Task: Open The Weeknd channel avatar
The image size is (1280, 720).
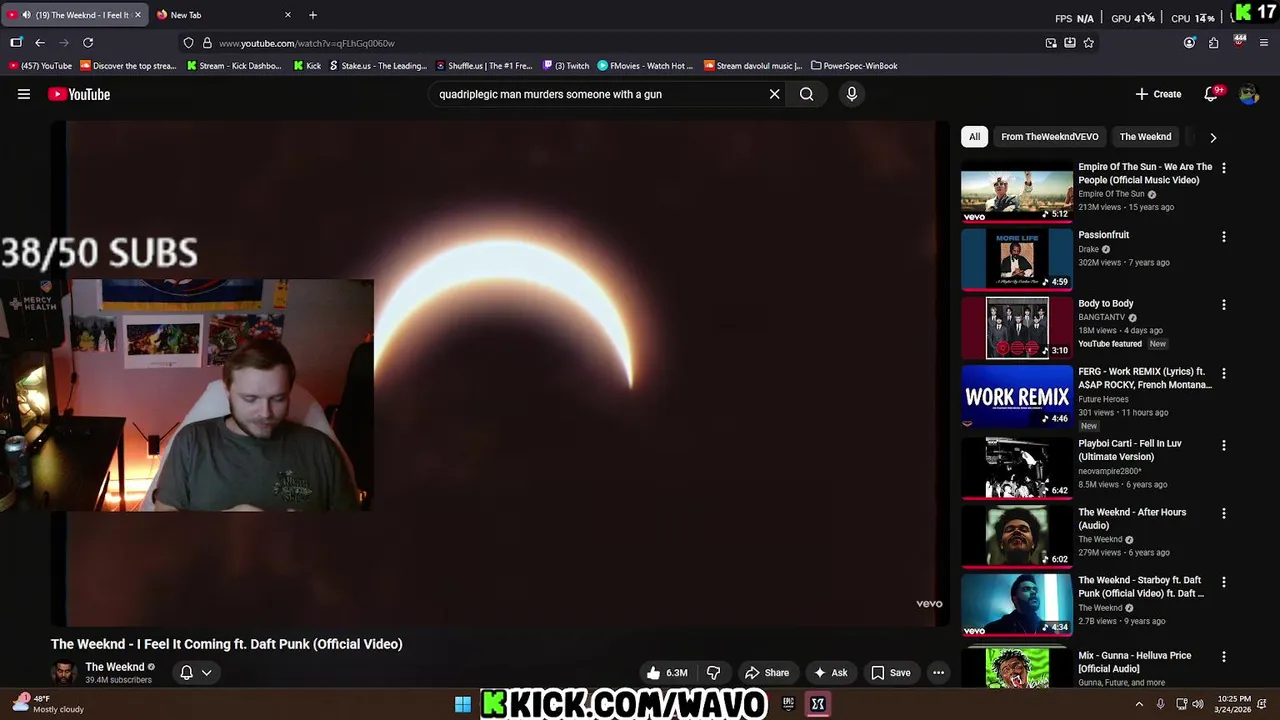Action: 64,673
